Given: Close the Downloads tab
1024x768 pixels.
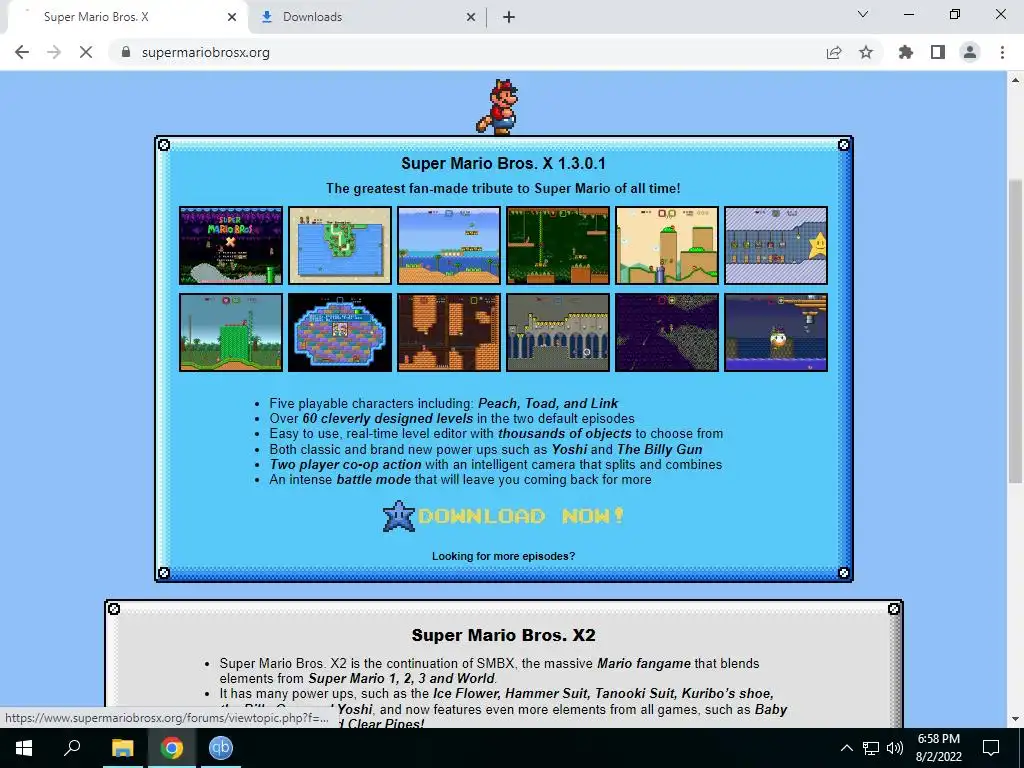Looking at the screenshot, I should 471,17.
